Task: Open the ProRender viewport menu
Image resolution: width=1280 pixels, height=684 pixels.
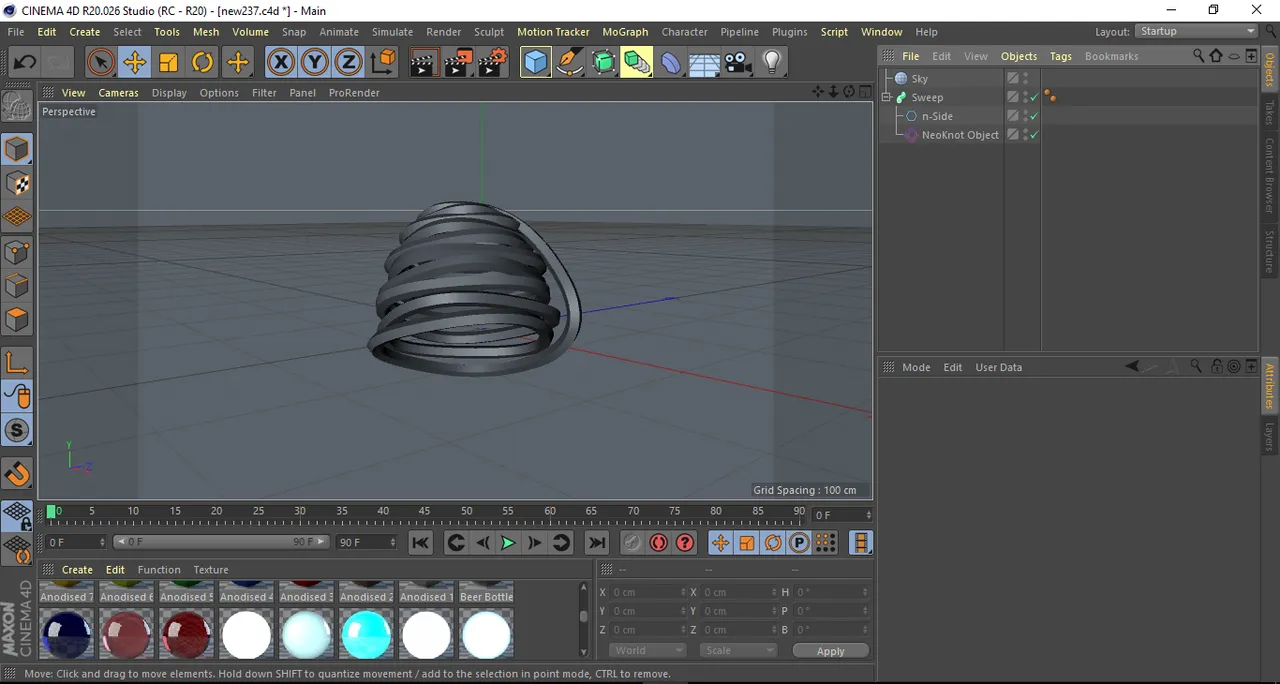Action: (354, 93)
